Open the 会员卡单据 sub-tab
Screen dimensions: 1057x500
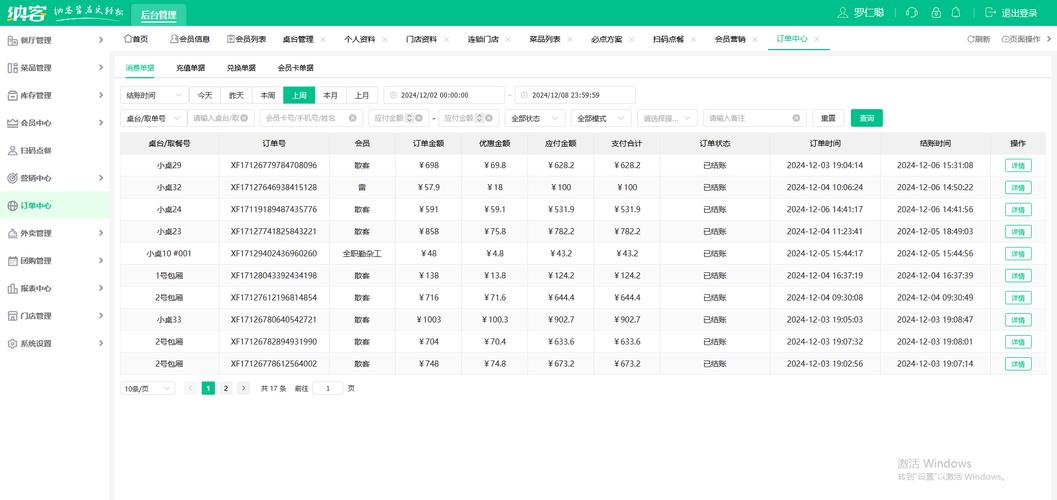(x=295, y=68)
